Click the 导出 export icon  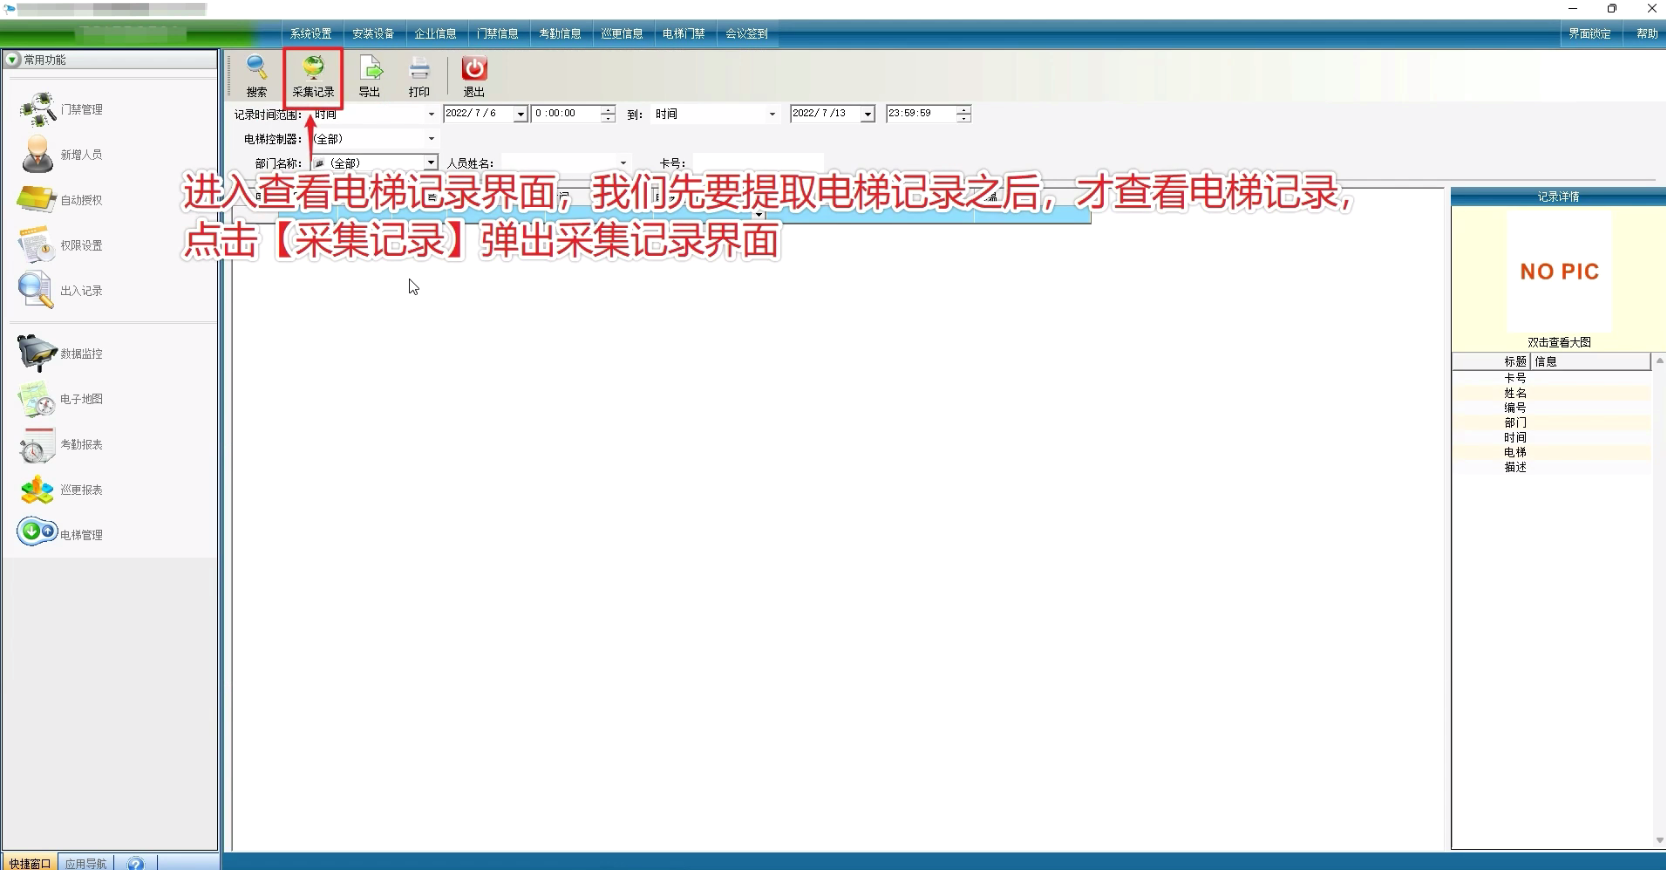tap(370, 69)
